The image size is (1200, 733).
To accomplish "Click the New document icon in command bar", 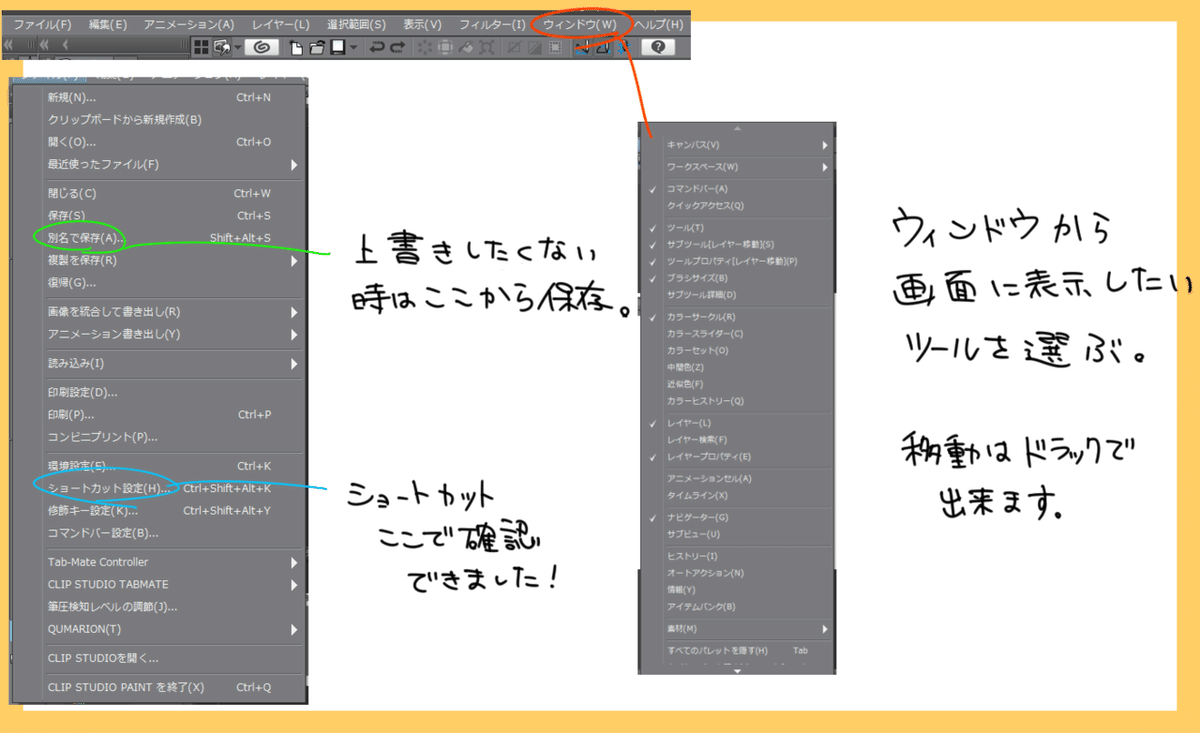I will pos(297,46).
